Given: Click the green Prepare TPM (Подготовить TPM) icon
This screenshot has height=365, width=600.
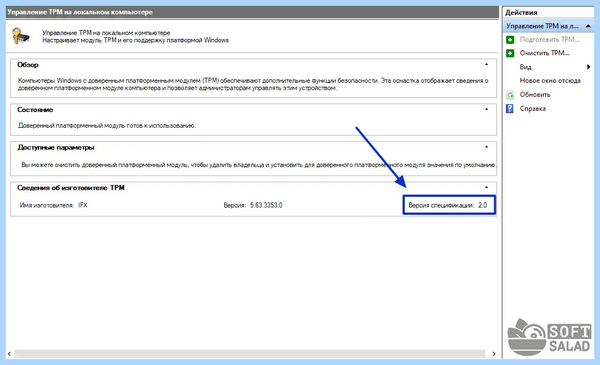Looking at the screenshot, I should click(x=510, y=39).
